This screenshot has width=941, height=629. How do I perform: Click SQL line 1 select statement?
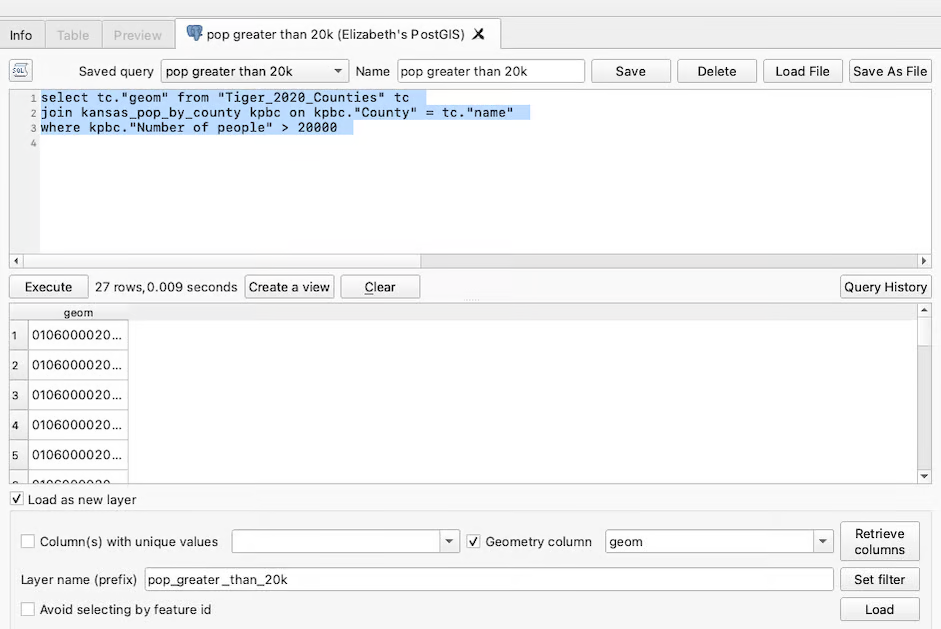225,97
